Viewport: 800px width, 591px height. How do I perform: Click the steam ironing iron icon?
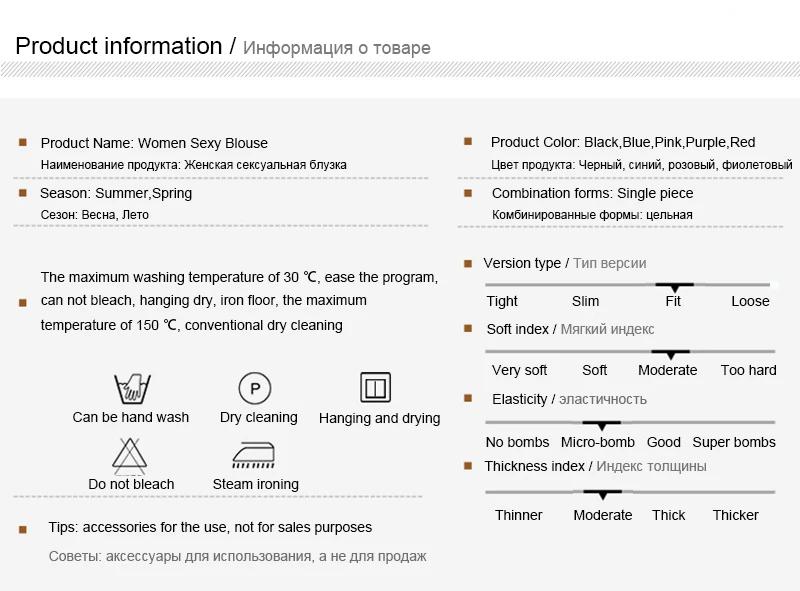click(254, 455)
